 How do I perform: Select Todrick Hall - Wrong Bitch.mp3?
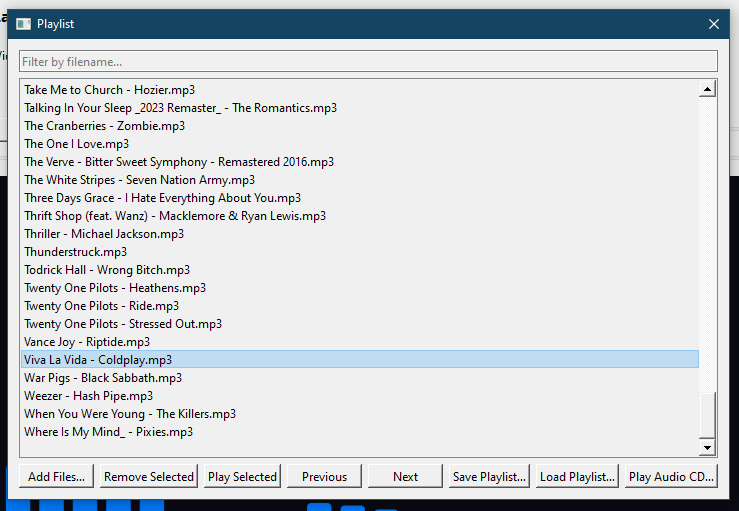pos(360,270)
